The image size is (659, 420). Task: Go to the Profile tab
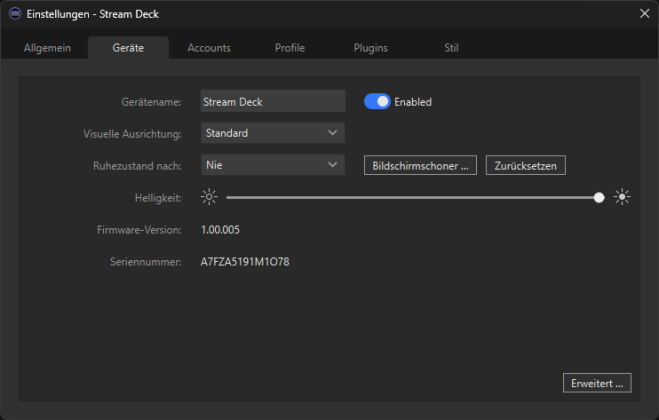point(289,48)
